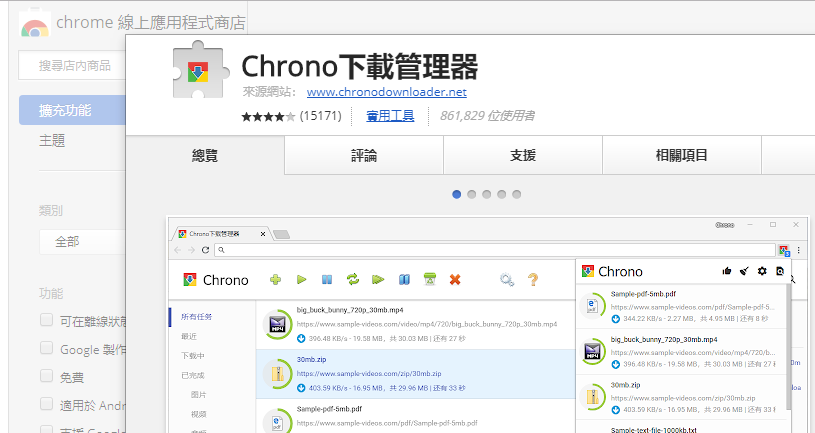The width and height of the screenshot is (815, 433).
Task: Open the www.chronodownloader.net link
Action: (387, 92)
